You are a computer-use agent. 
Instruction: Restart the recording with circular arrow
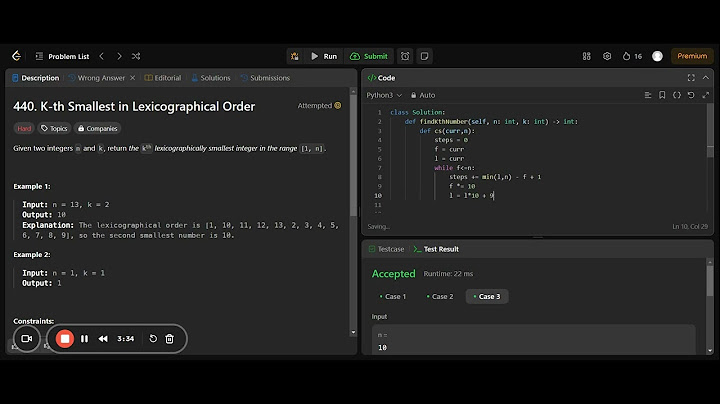[x=153, y=339]
